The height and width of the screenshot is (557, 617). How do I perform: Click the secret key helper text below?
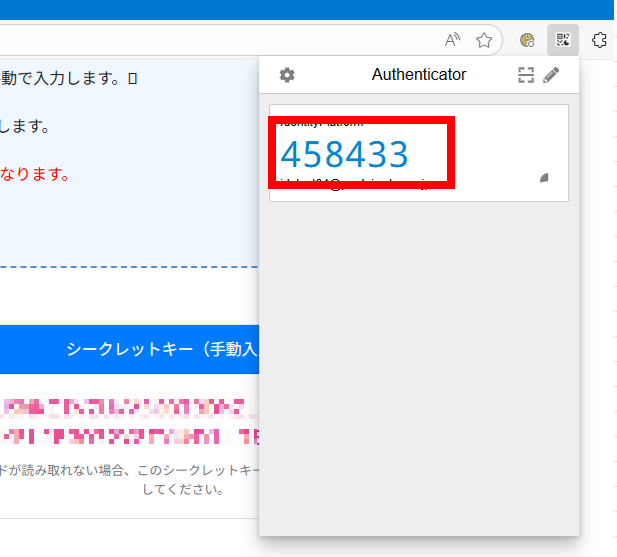coord(130,480)
